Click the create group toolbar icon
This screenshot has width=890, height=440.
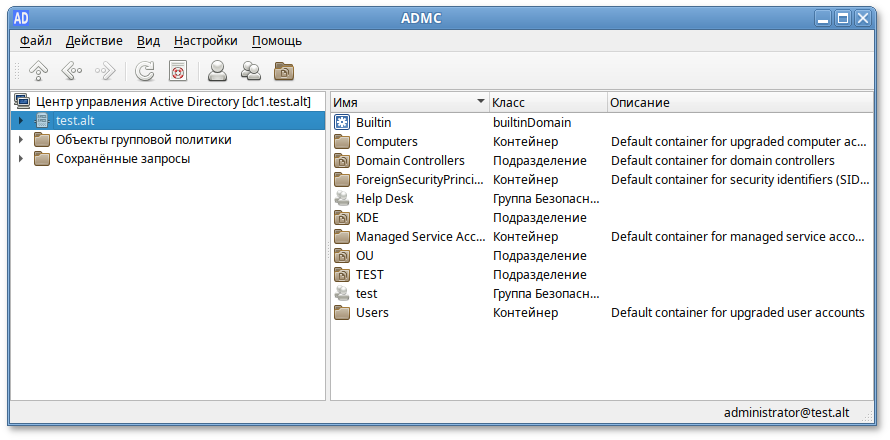click(x=250, y=71)
